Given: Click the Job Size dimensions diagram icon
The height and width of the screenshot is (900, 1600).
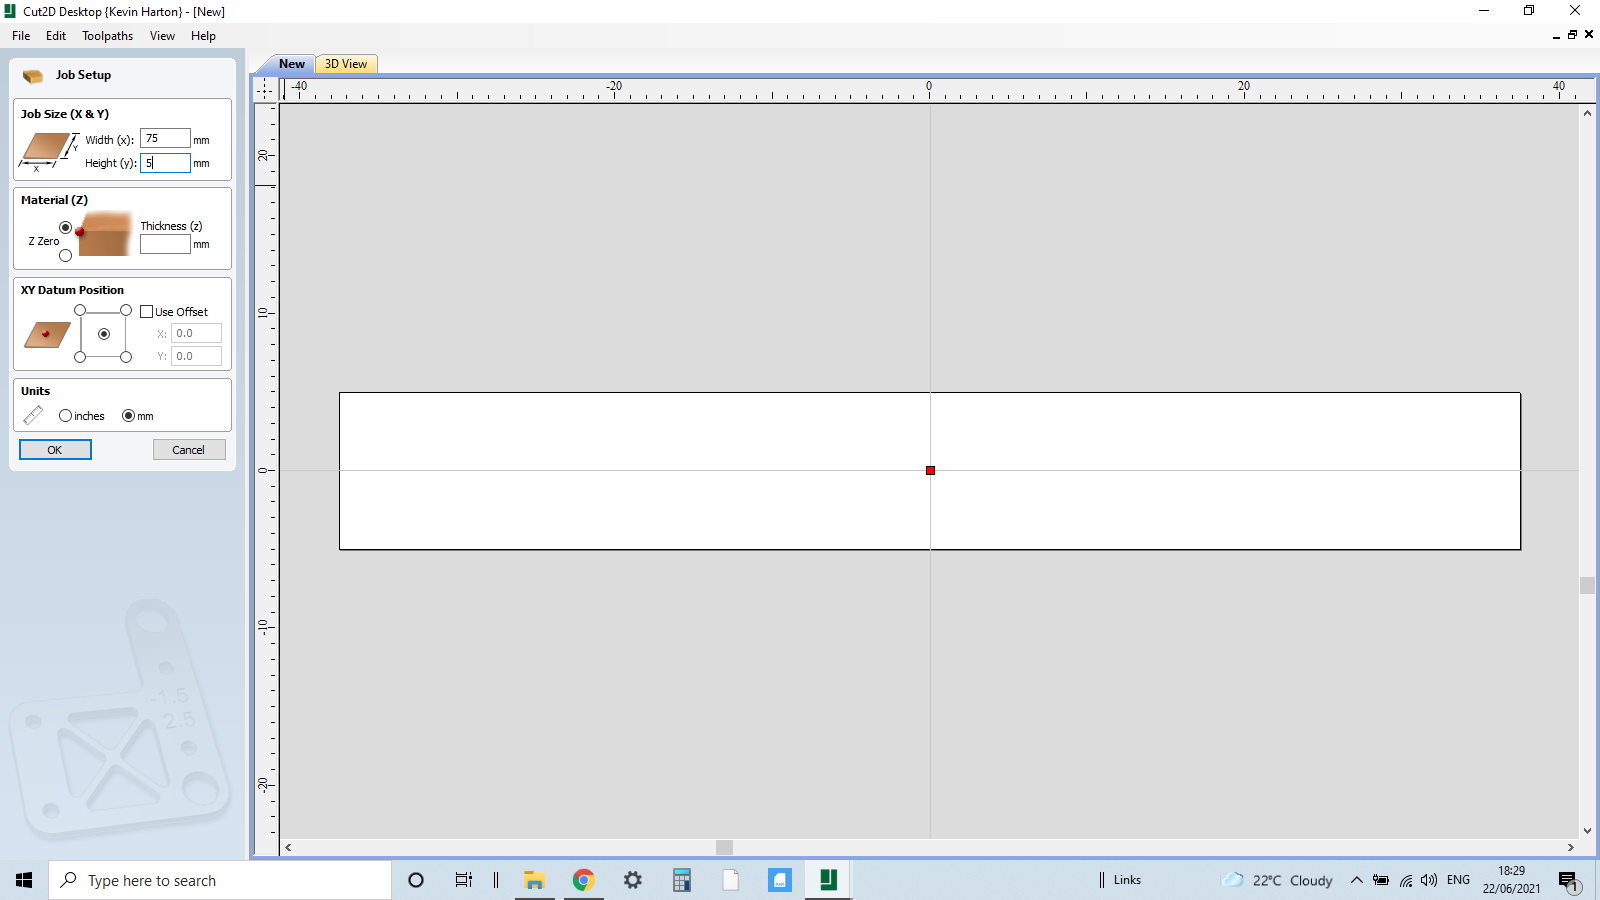Looking at the screenshot, I should [45, 148].
